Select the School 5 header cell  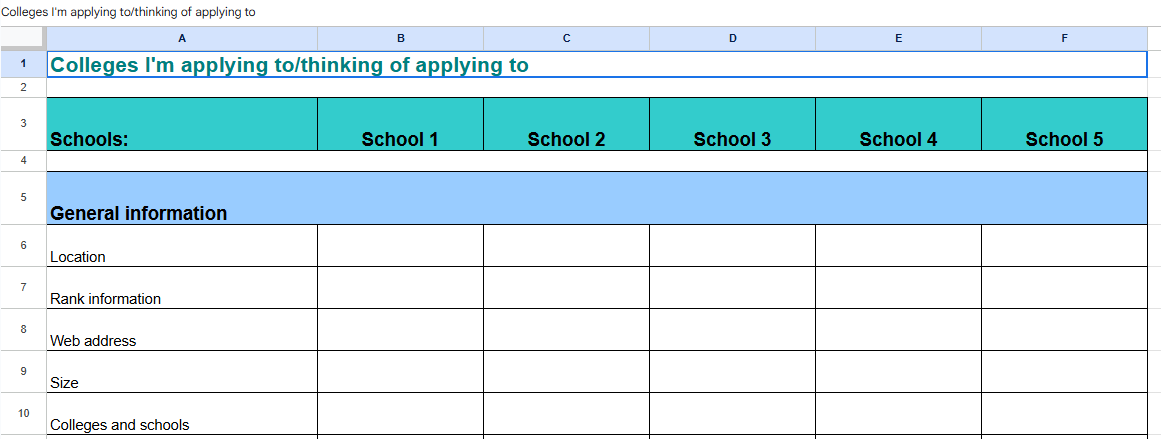point(1064,125)
